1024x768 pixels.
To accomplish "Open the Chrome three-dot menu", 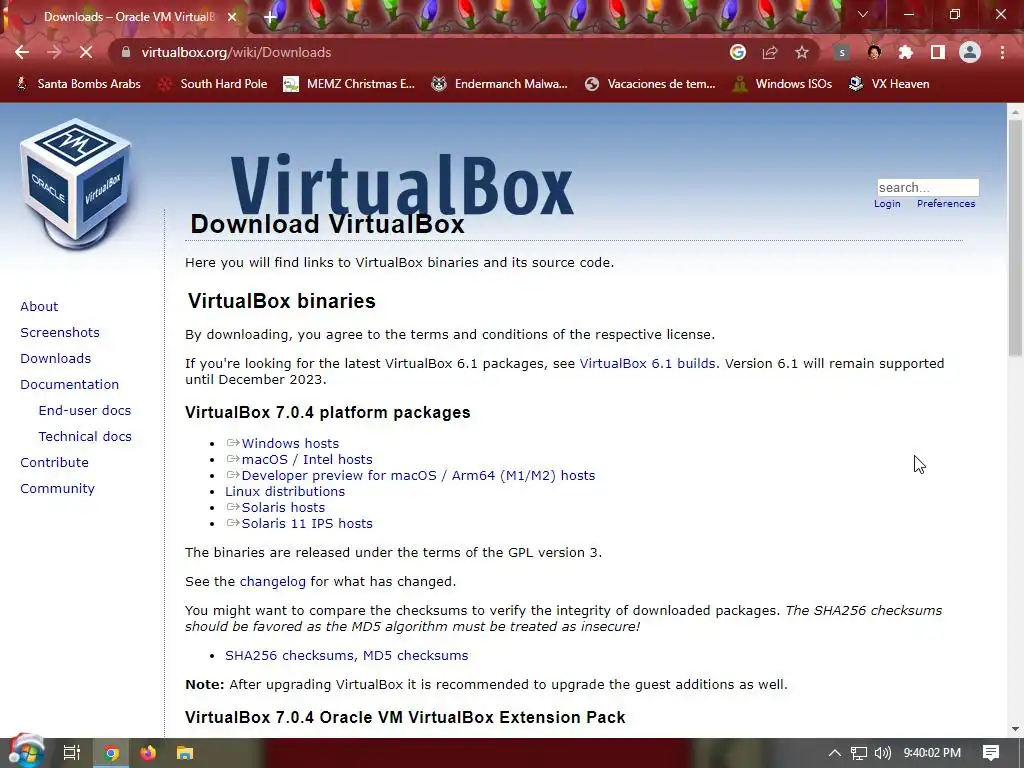I will [1002, 52].
